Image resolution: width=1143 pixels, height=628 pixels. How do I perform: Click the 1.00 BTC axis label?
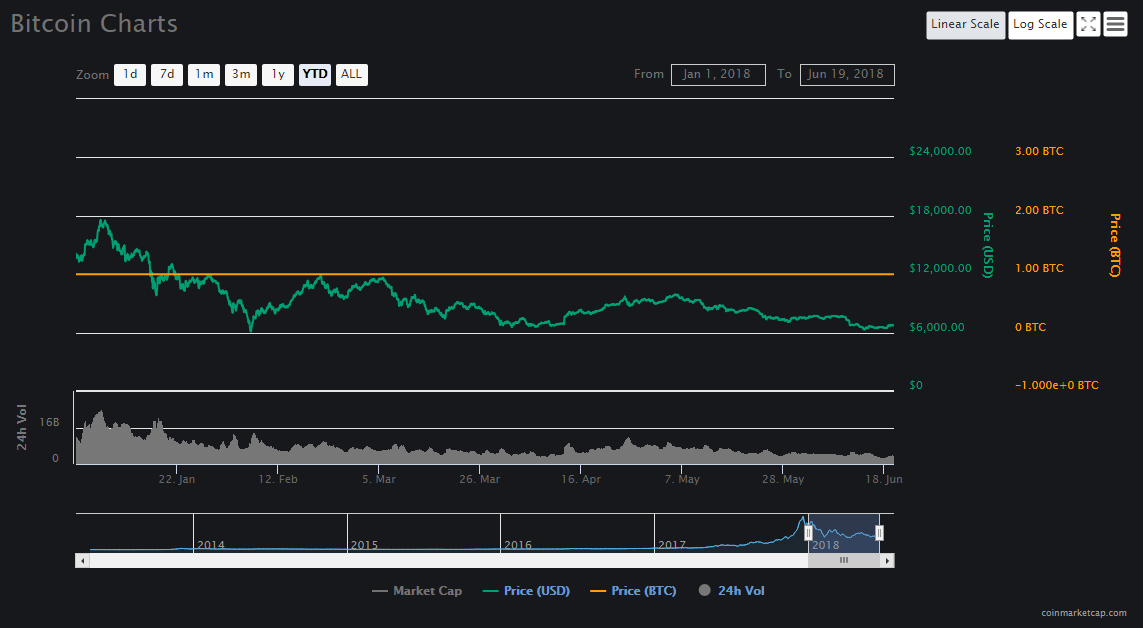1039,268
